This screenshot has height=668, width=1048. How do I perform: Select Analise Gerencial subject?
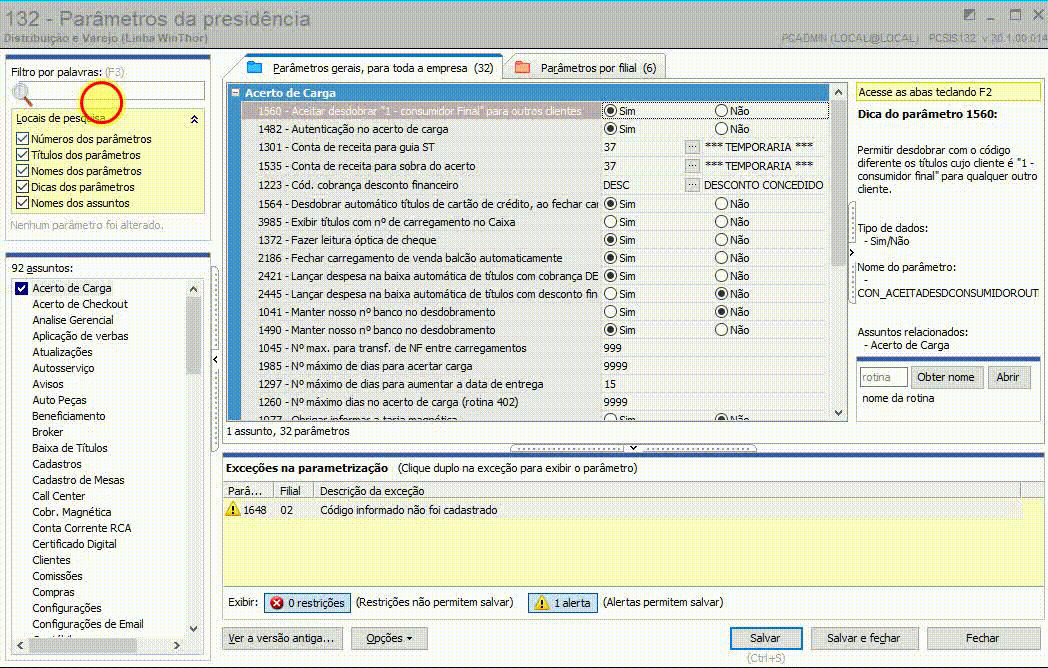pos(73,320)
